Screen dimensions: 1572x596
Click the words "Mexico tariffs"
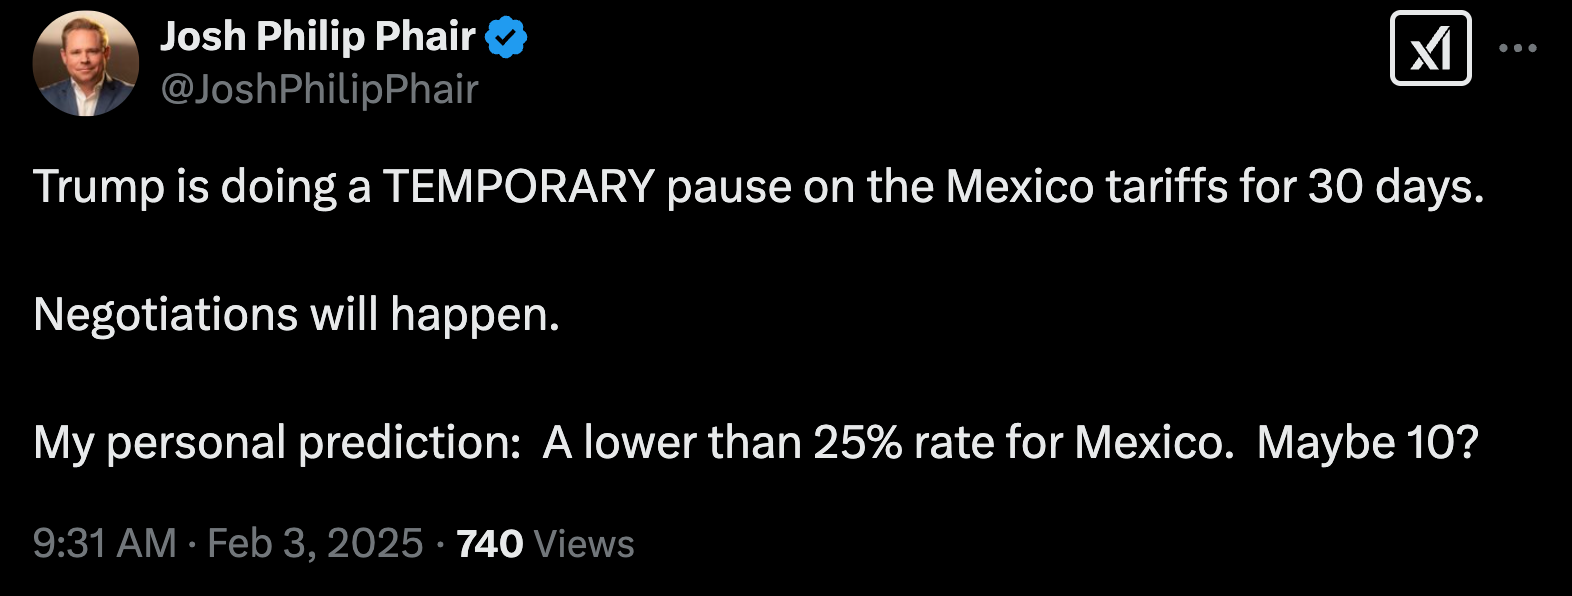[1086, 187]
